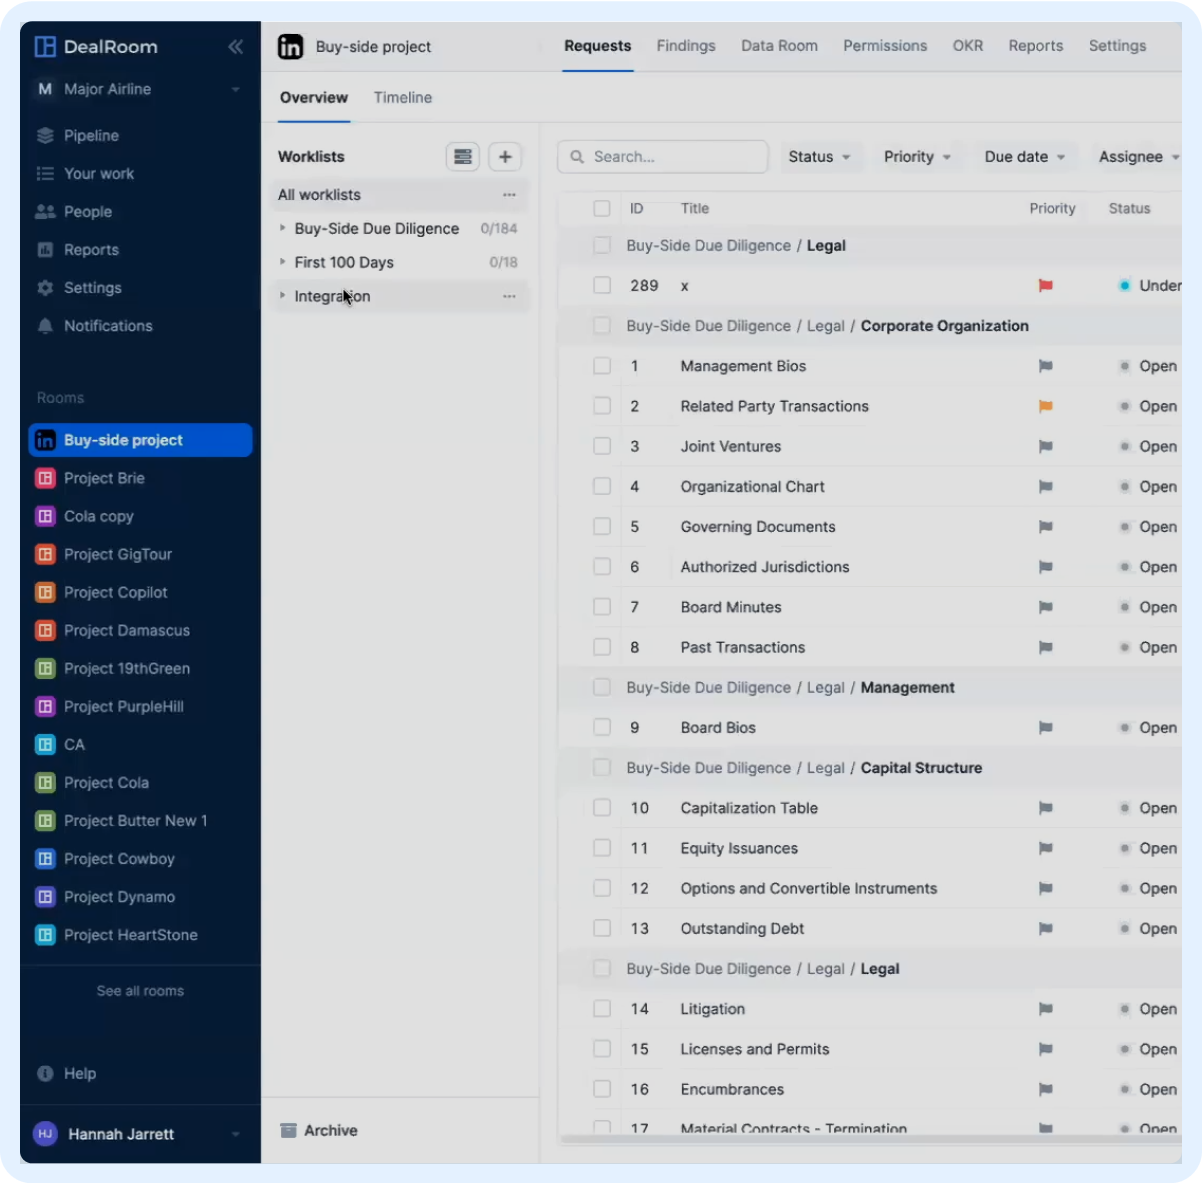This screenshot has width=1202, height=1183.
Task: Expand the First 100 Days worklist
Action: tap(283, 262)
